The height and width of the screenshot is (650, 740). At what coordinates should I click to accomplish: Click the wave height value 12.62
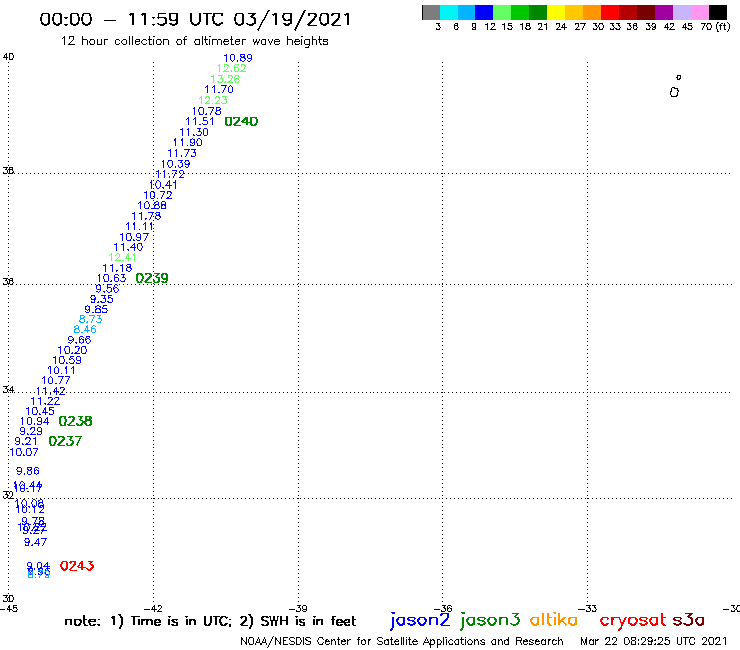pos(231,68)
